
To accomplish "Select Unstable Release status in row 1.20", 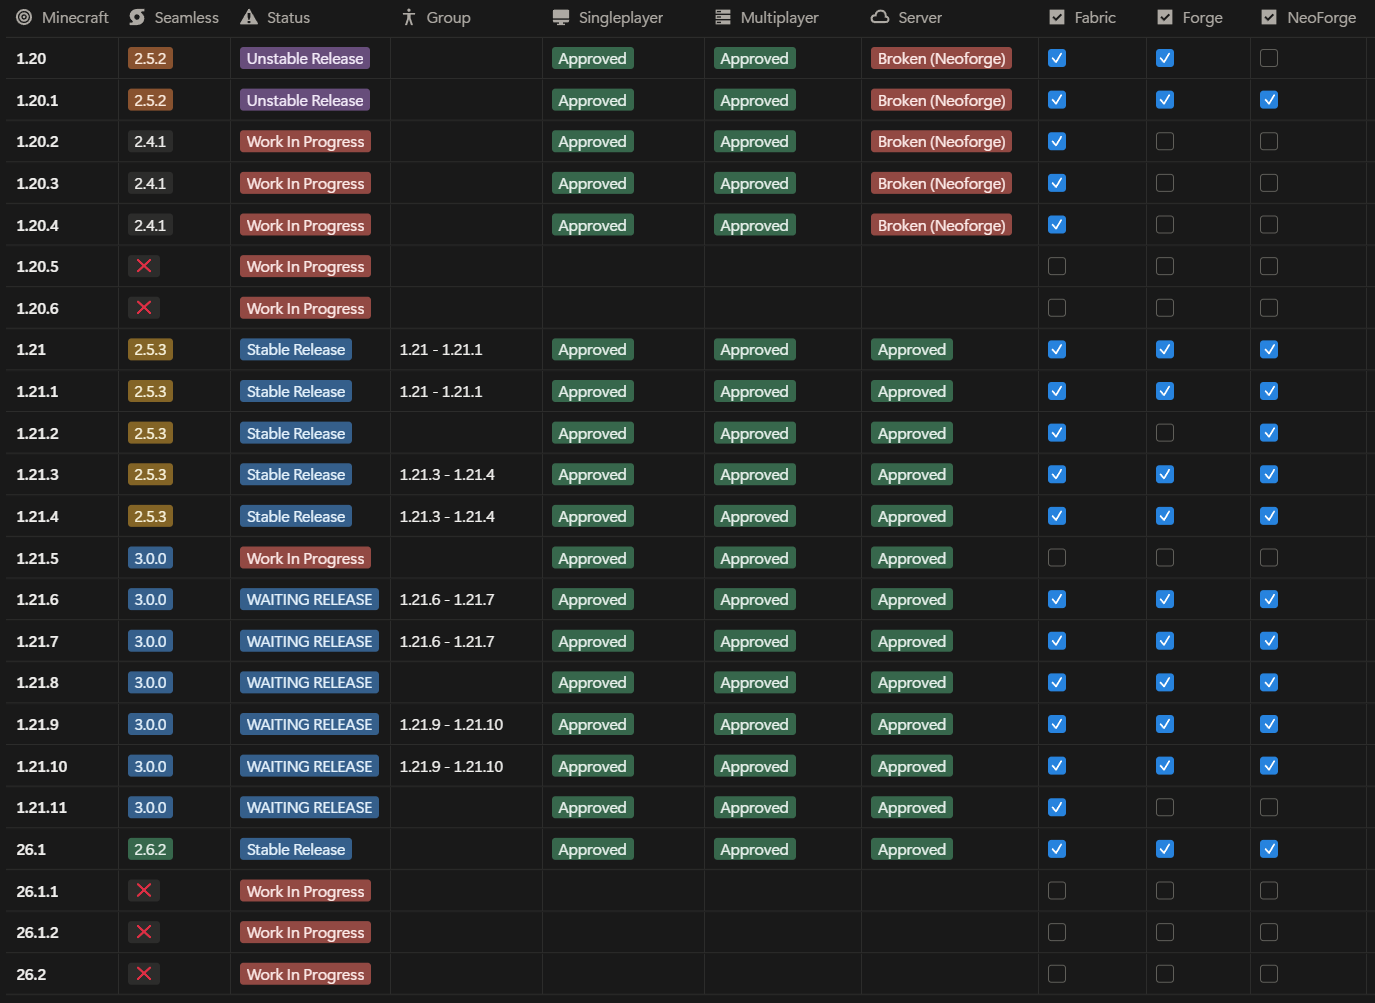I will click(x=305, y=58).
